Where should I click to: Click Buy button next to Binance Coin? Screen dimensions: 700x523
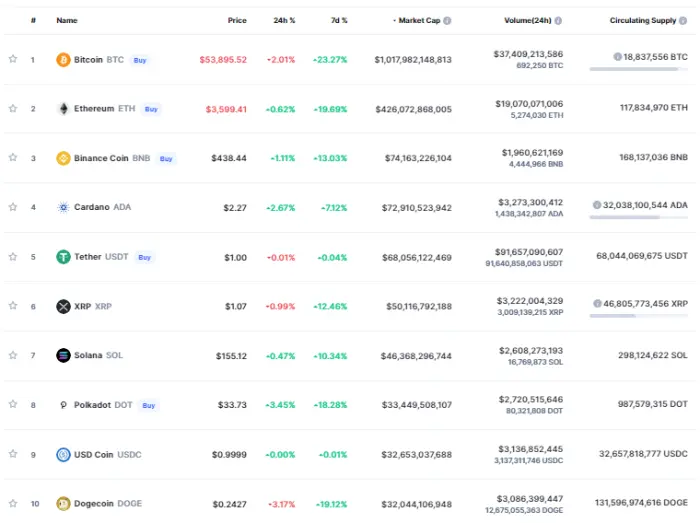166,159
